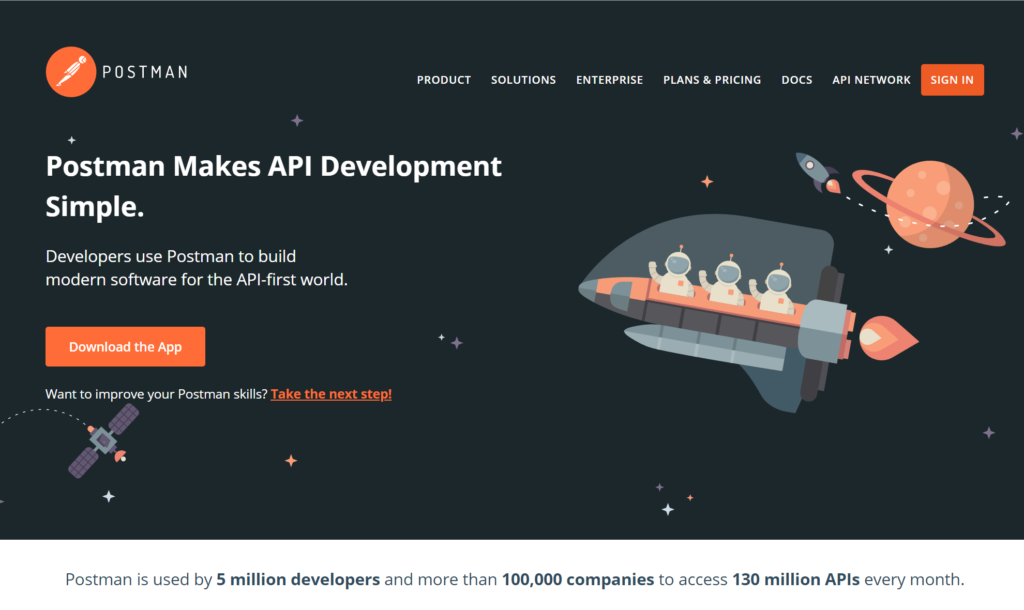The height and width of the screenshot is (610, 1024).
Task: Go to the ENTERPRISE page
Action: tap(609, 80)
